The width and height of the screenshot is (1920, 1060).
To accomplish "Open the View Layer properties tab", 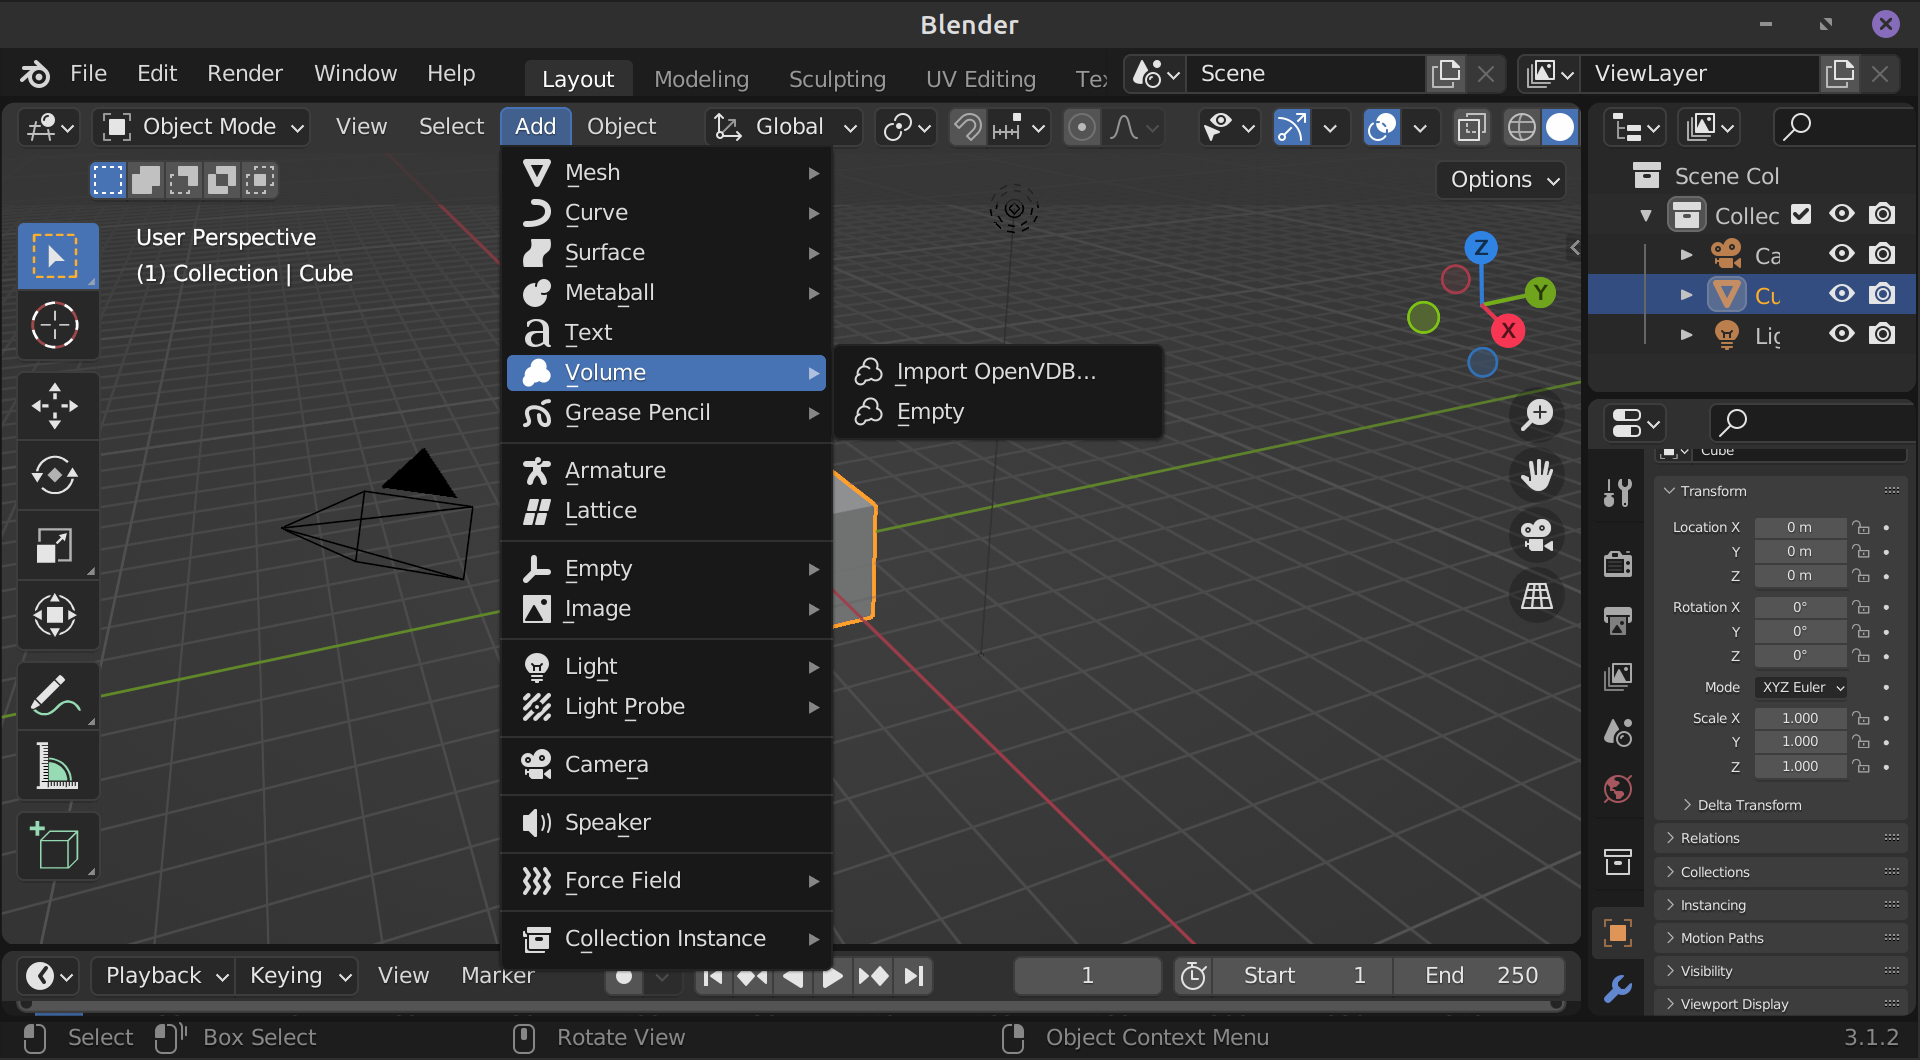I will 1617,677.
